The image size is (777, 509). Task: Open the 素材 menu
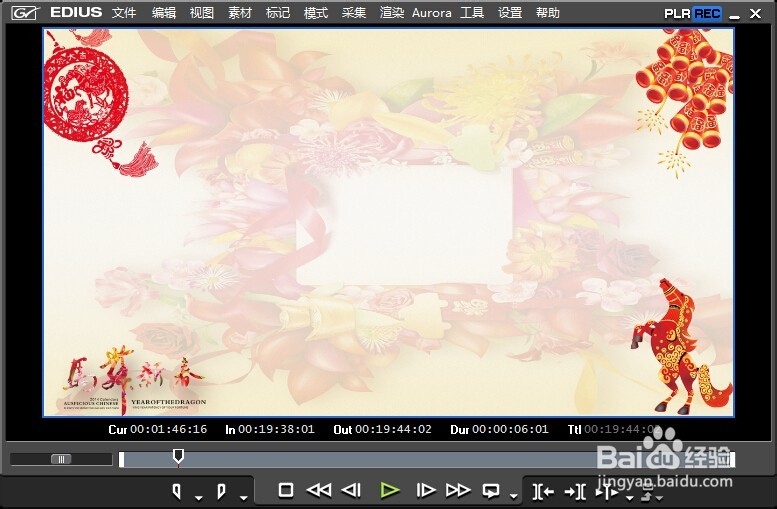click(x=240, y=12)
